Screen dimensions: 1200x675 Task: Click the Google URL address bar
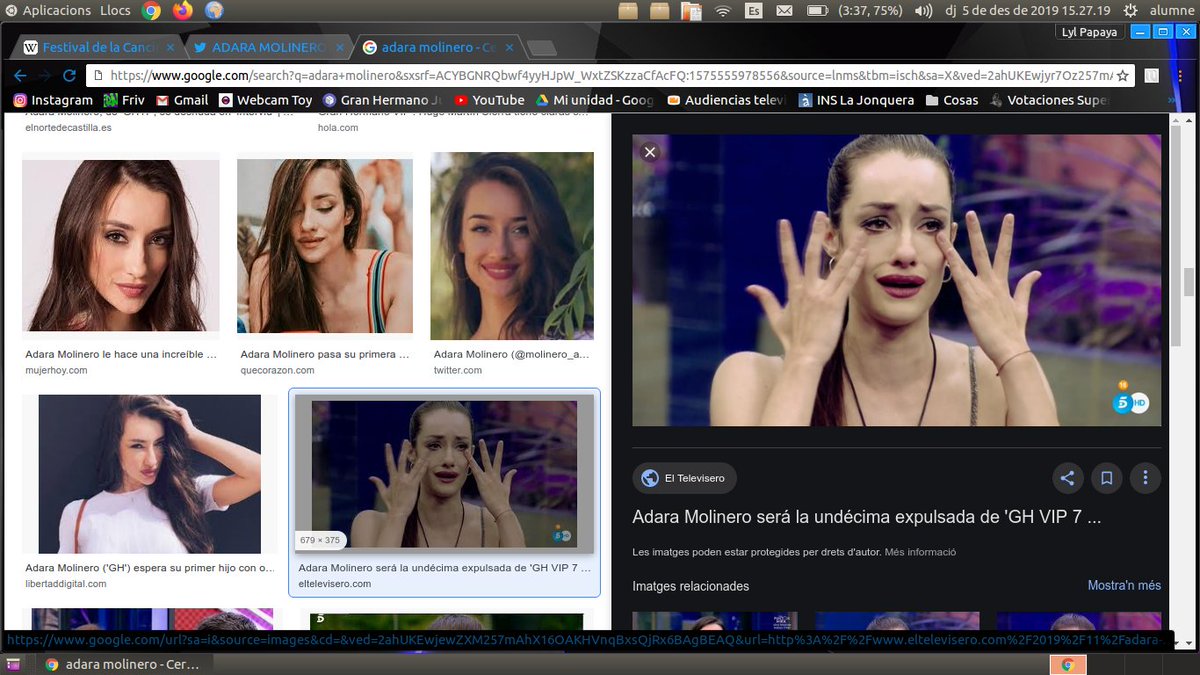(x=608, y=75)
